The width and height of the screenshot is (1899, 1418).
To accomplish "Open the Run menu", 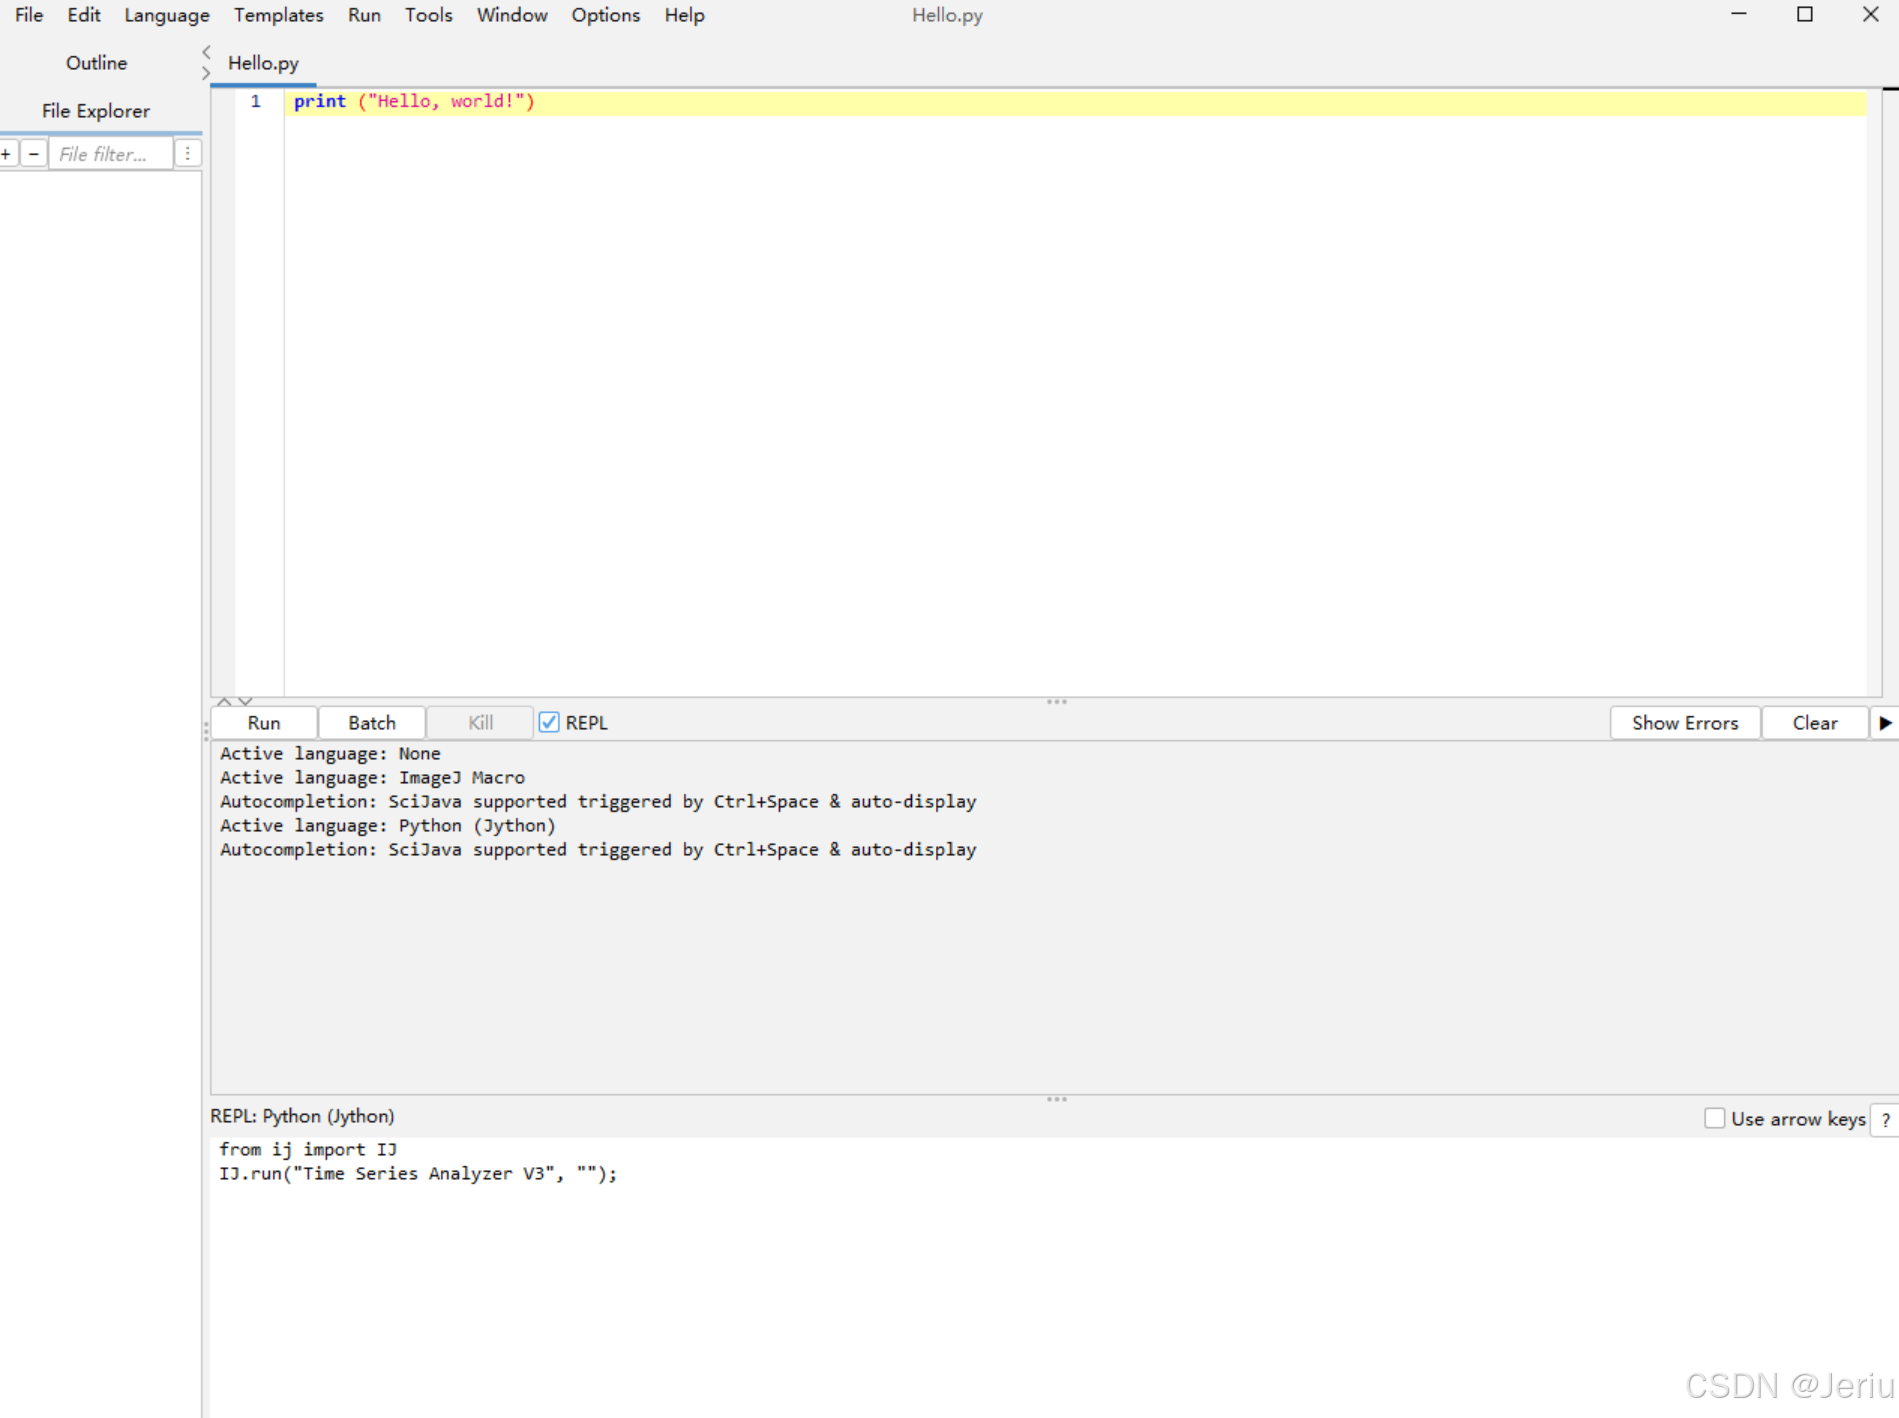I will pos(364,15).
